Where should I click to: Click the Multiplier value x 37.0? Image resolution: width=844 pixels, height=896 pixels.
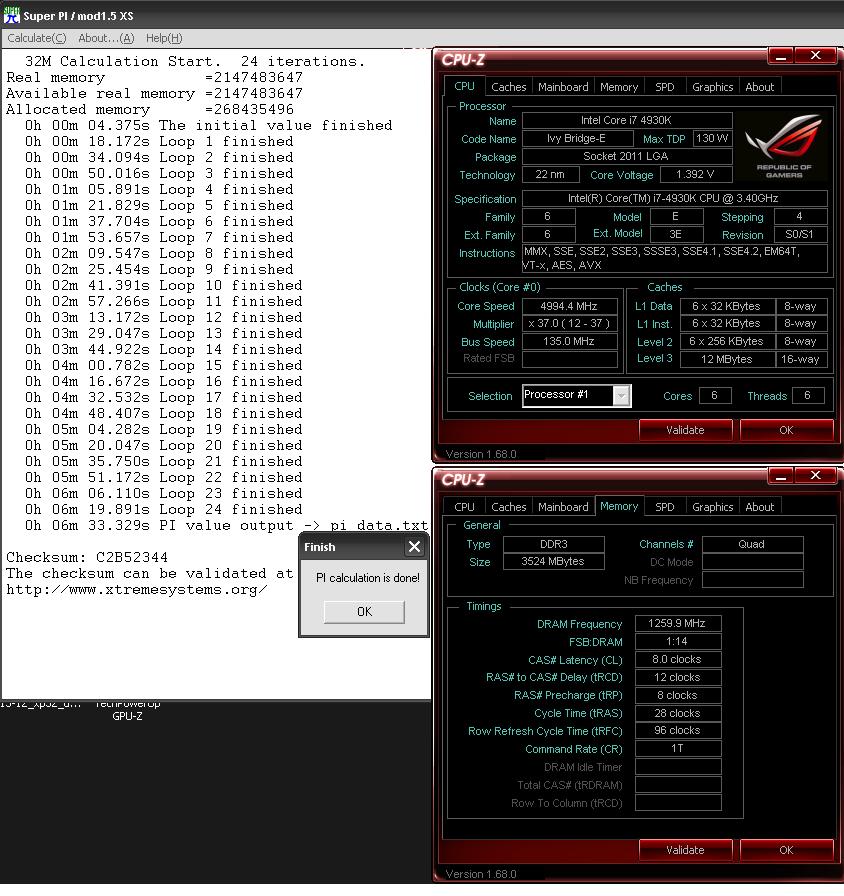570,323
